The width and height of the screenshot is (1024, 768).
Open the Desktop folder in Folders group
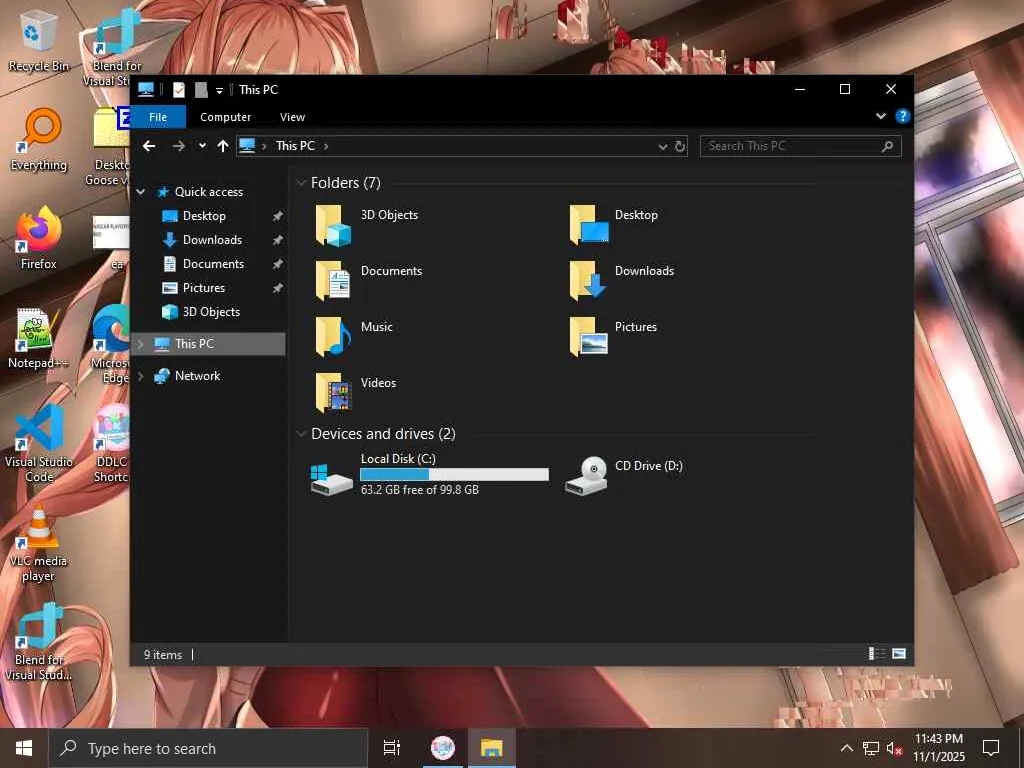tap(588, 225)
